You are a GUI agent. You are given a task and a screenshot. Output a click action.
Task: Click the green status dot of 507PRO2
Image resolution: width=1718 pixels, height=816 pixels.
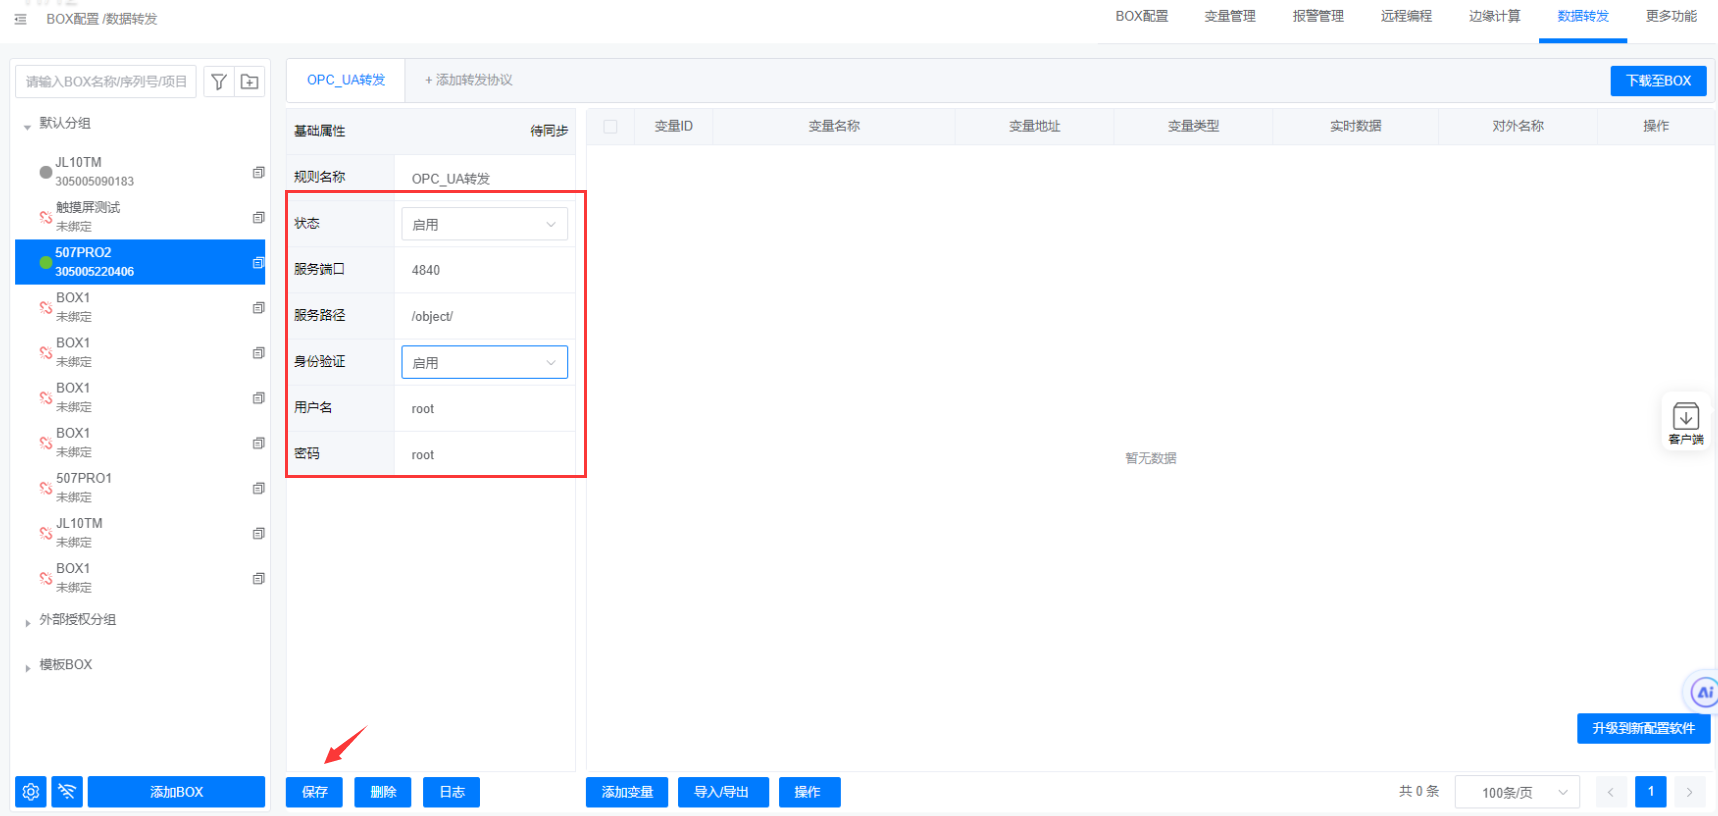point(45,262)
